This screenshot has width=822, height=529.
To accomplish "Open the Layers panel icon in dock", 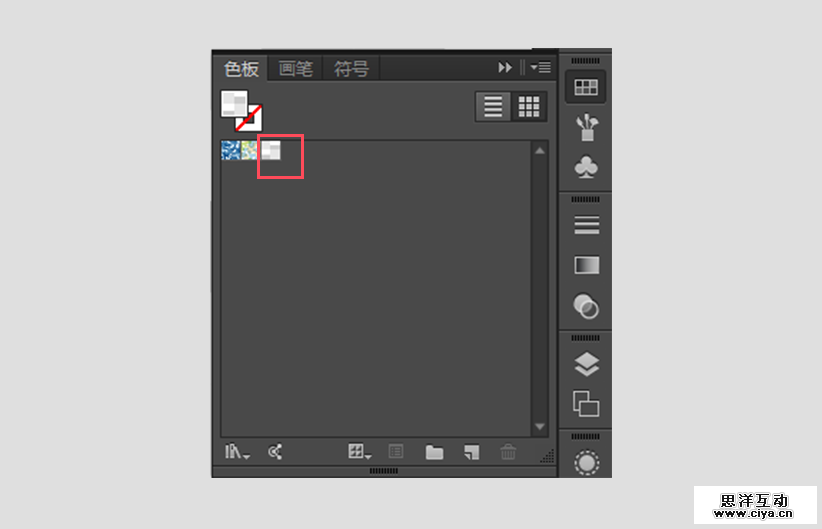I will click(587, 364).
